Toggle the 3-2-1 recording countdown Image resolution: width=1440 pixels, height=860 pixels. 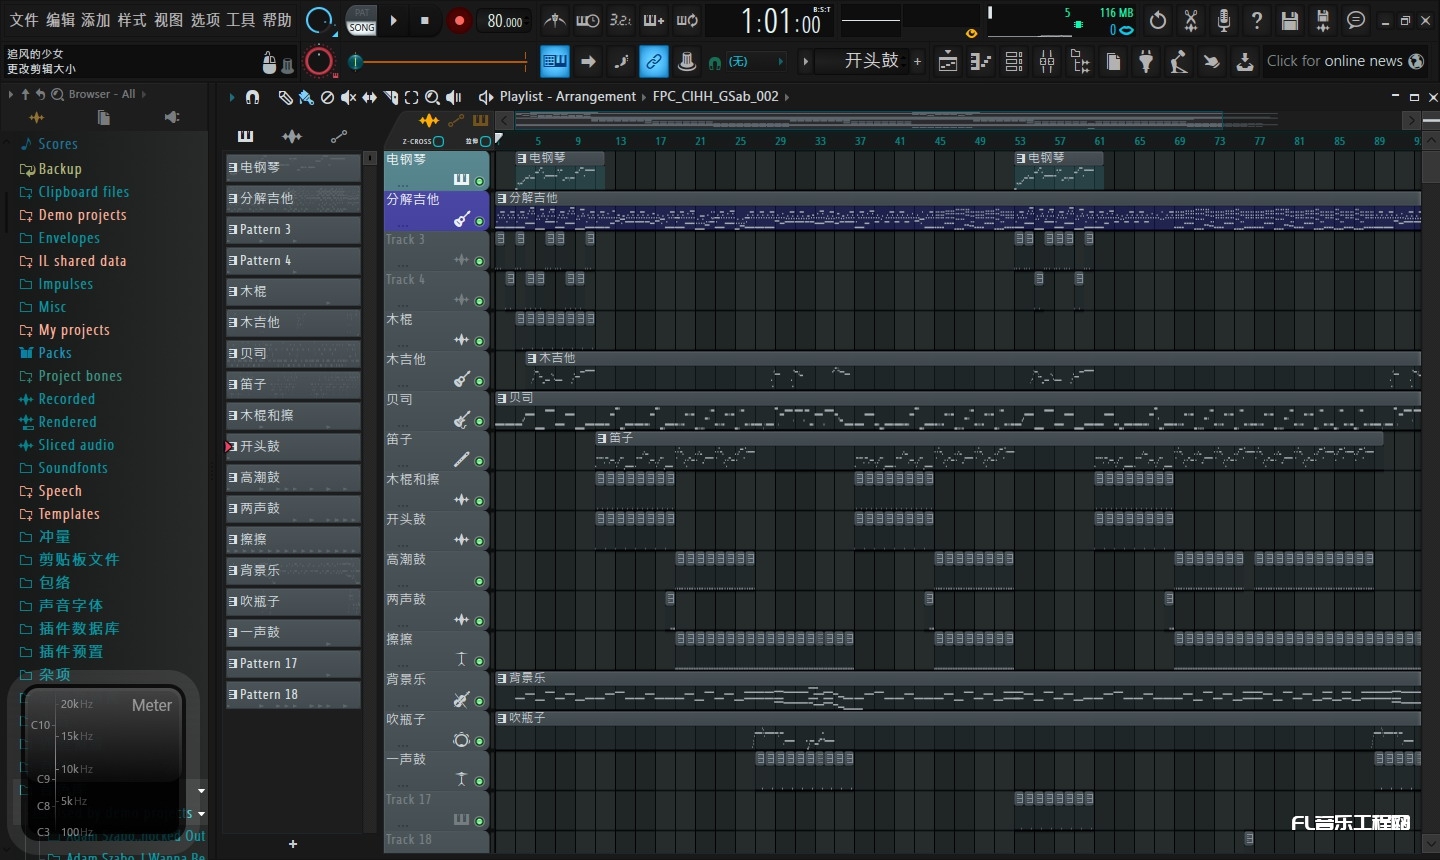pos(621,20)
